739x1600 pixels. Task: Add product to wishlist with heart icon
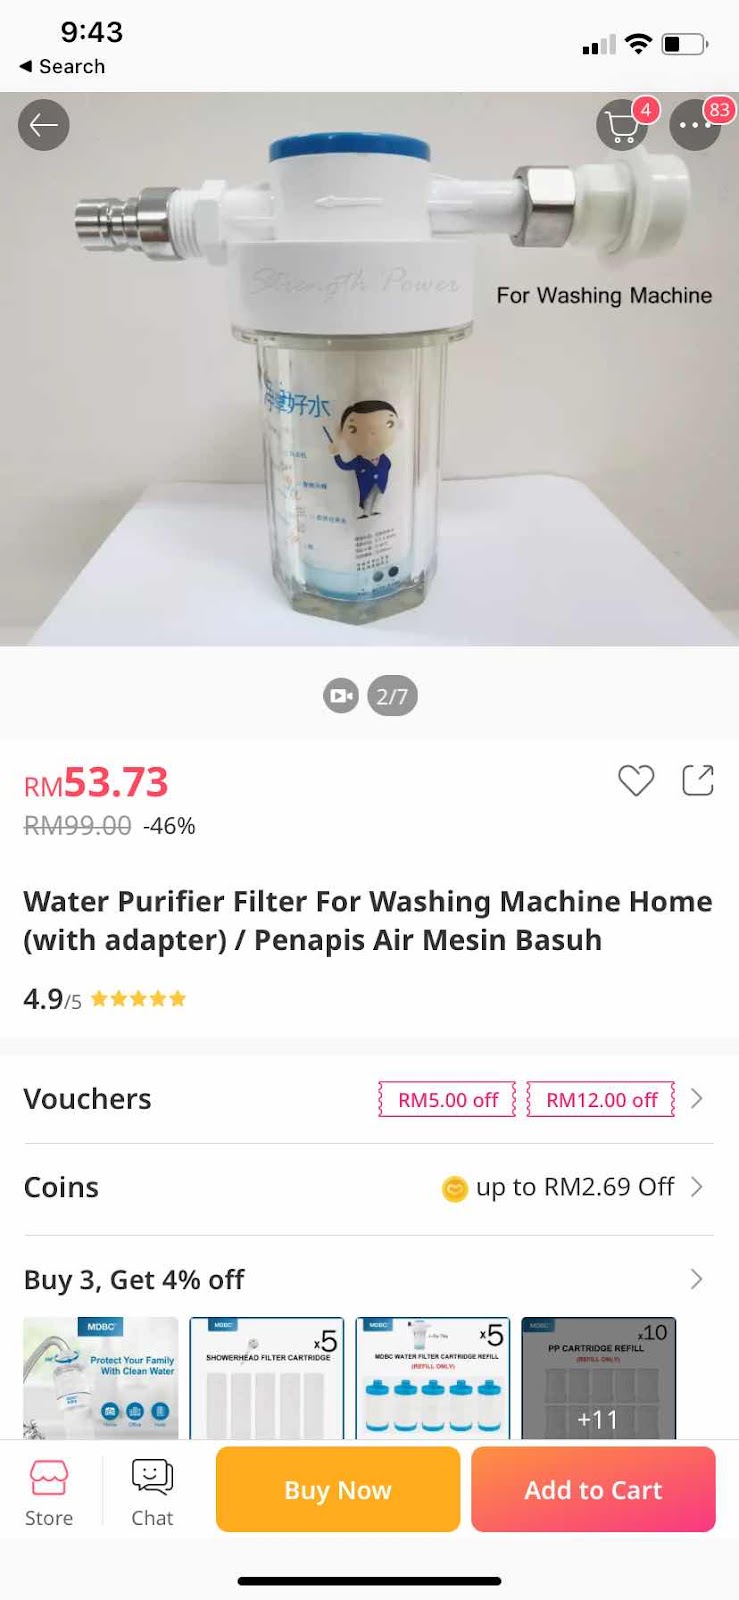coord(636,780)
